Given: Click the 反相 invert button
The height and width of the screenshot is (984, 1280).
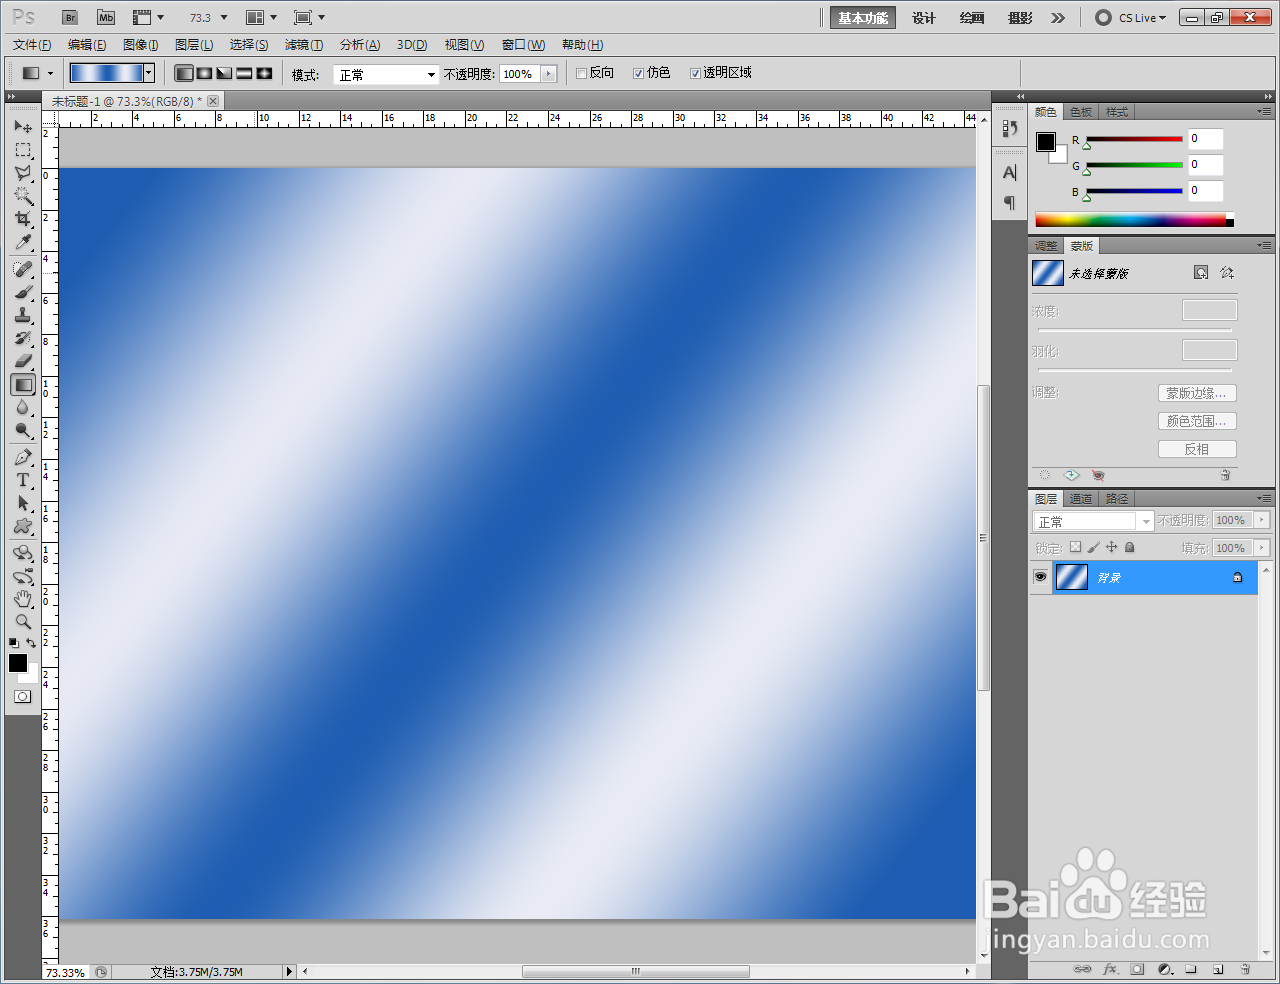Looking at the screenshot, I should [1197, 449].
